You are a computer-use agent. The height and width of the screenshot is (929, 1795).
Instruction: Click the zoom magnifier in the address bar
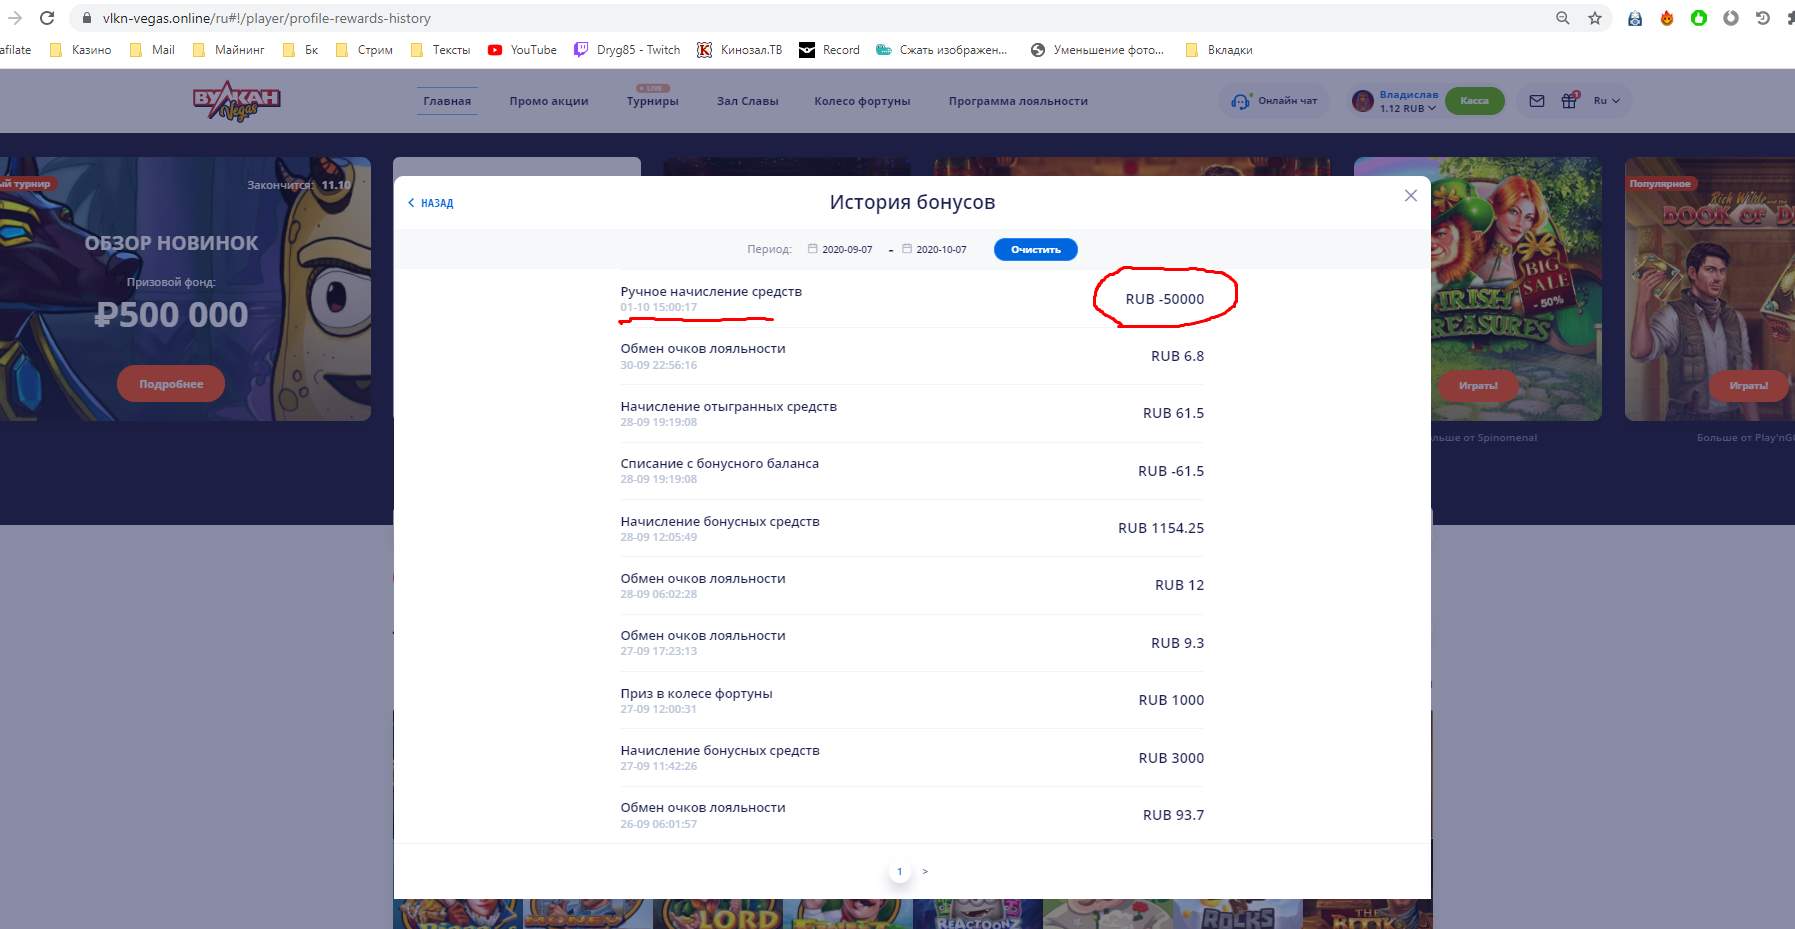pos(1563,18)
